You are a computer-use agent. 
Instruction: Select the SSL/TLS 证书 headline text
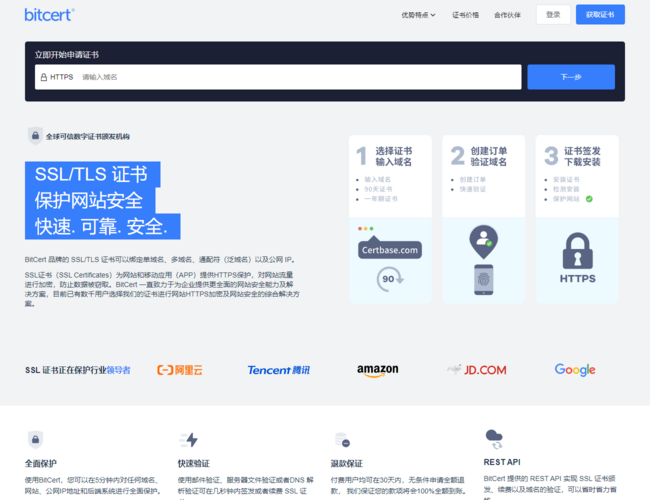pyautogui.click(x=91, y=174)
